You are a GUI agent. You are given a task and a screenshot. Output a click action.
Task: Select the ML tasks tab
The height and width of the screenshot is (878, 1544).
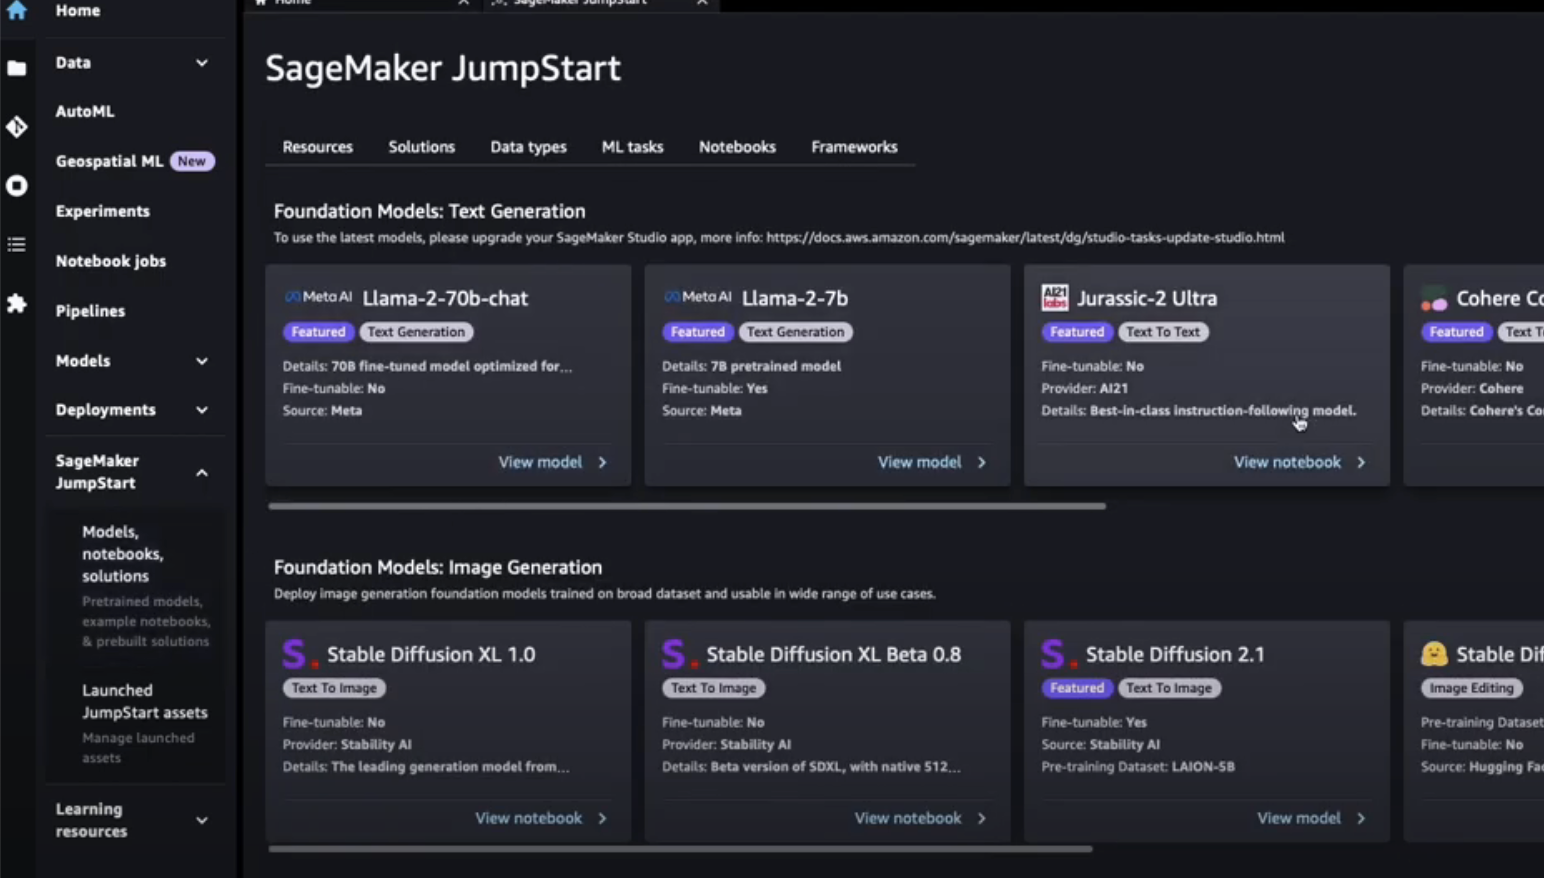[x=631, y=146]
